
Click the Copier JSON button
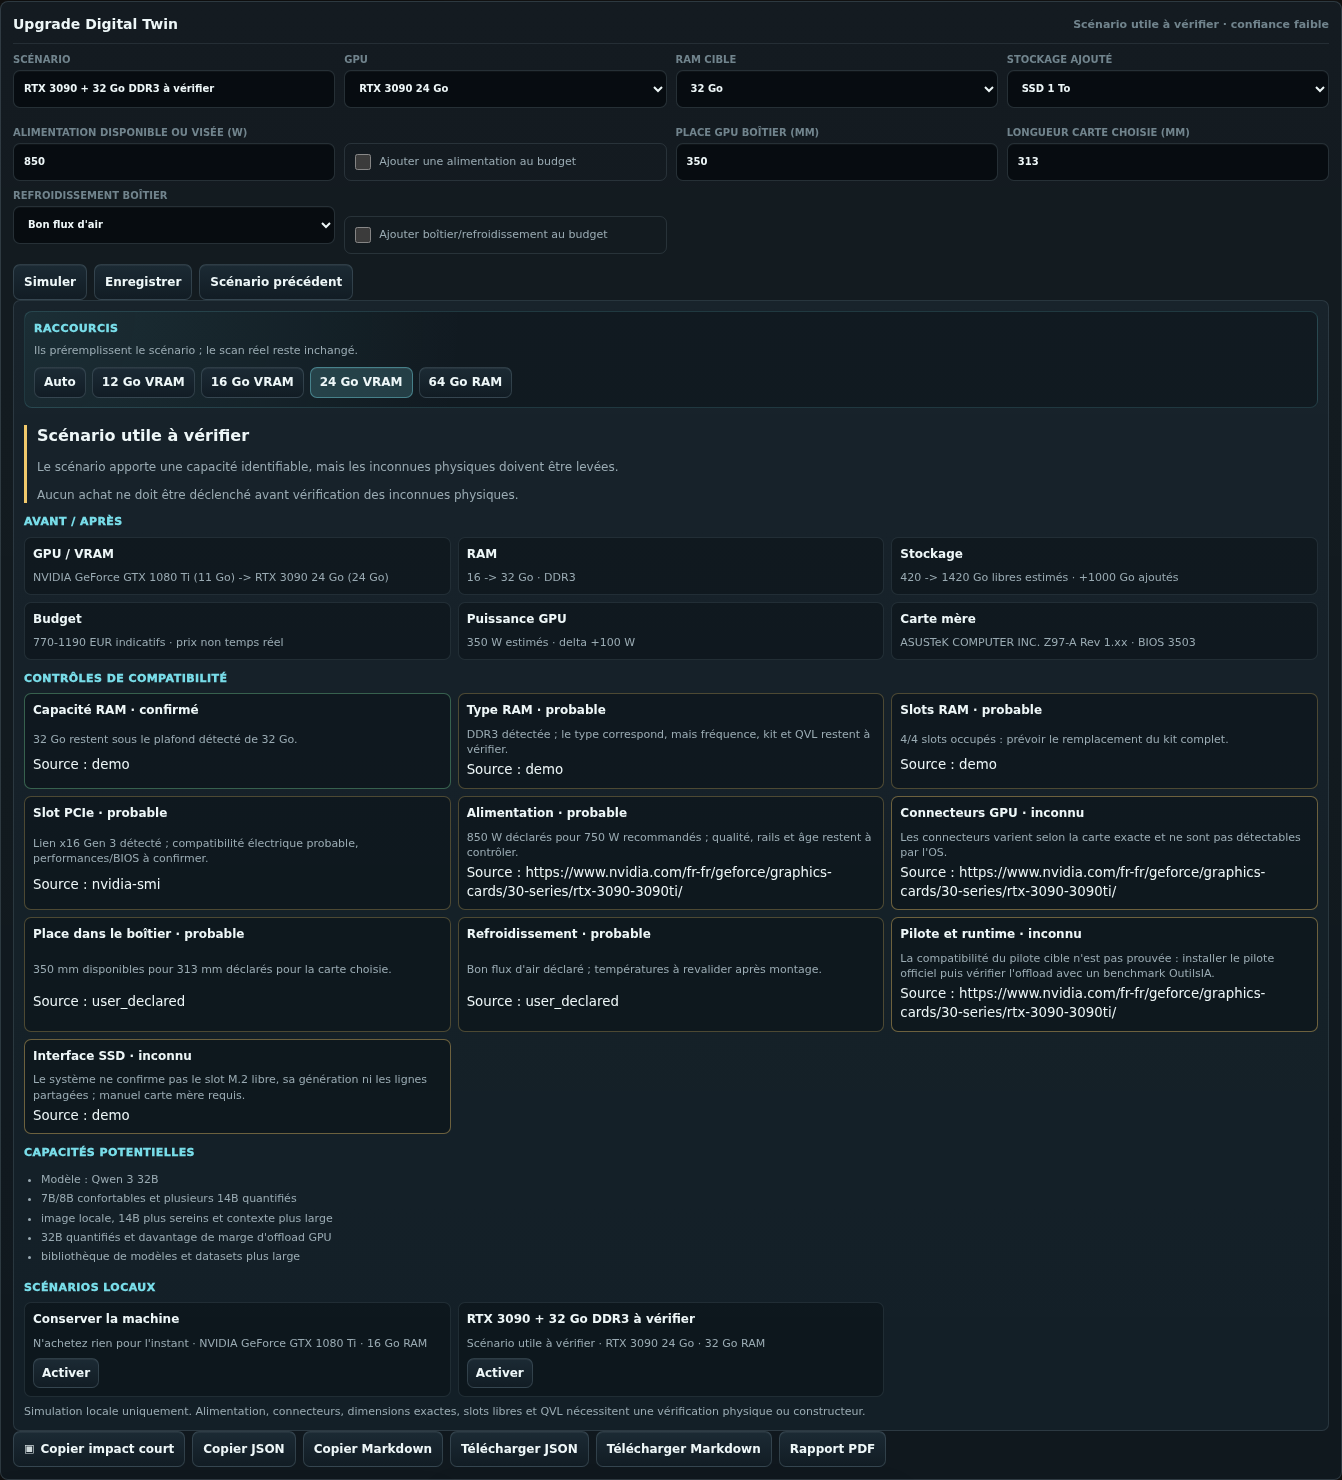click(x=244, y=1449)
